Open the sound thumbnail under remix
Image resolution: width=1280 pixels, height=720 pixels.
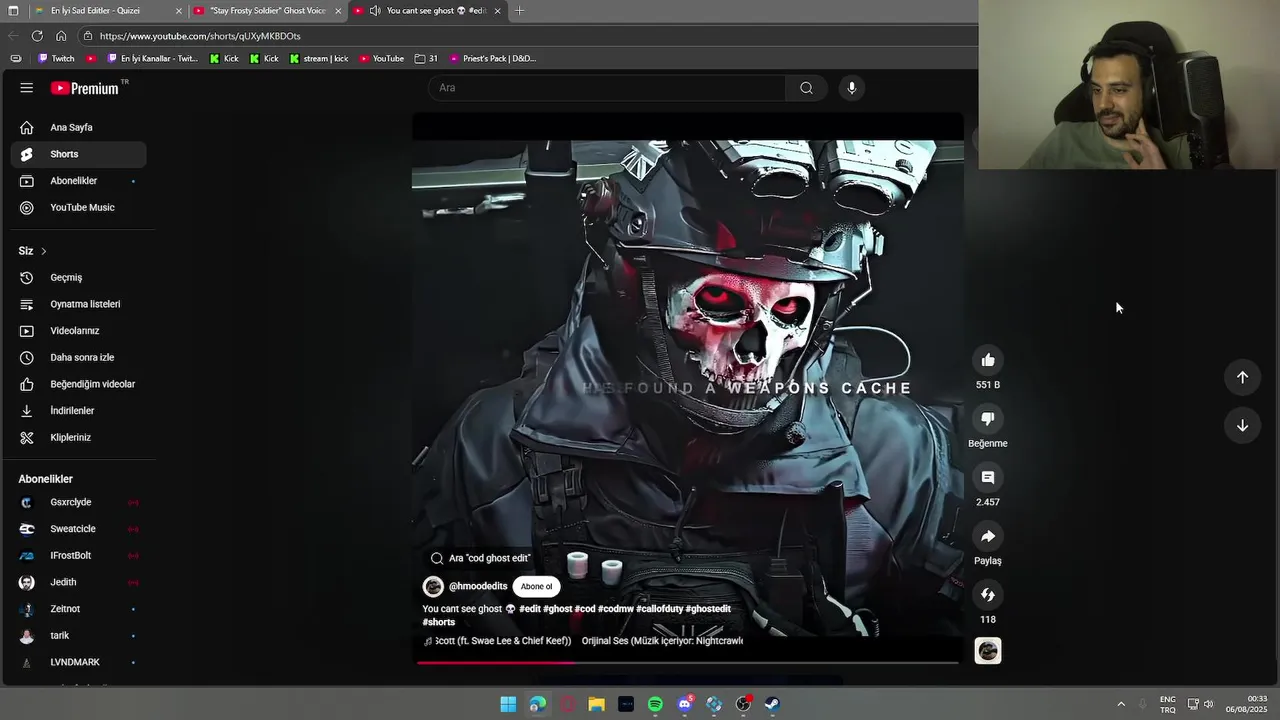click(988, 651)
